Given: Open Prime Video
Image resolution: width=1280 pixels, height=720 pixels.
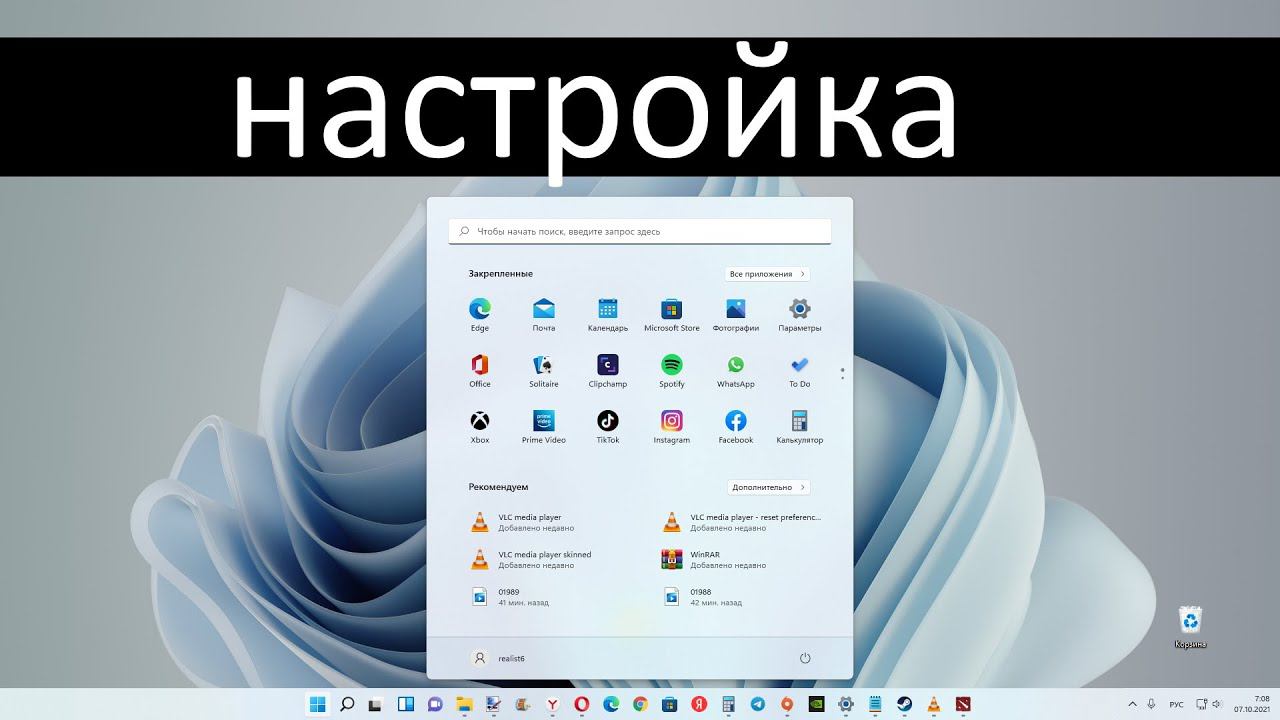Looking at the screenshot, I should pyautogui.click(x=544, y=426).
